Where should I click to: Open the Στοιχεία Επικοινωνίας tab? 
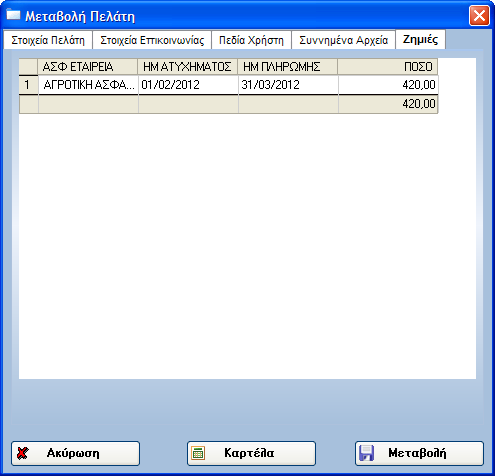pos(152,40)
